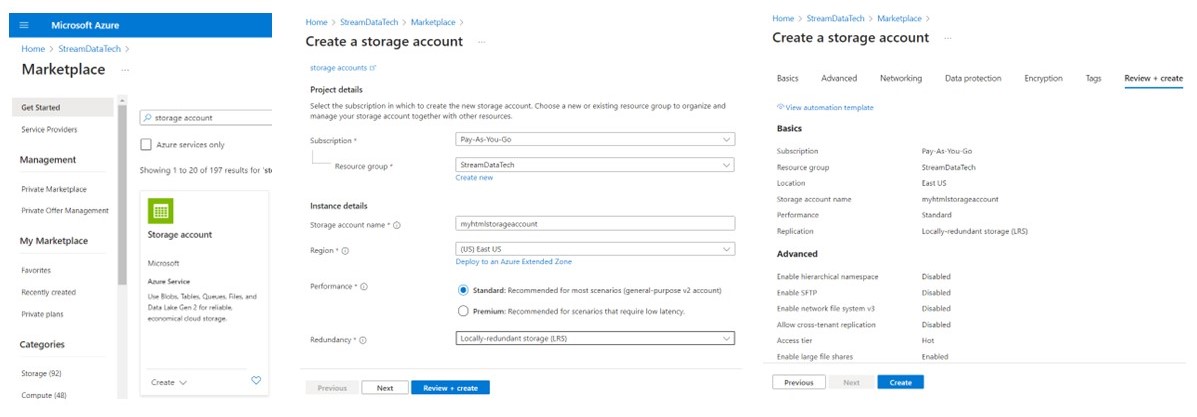The height and width of the screenshot is (417, 1197).
Task: Switch to the Encryption tab
Action: coord(1043,78)
